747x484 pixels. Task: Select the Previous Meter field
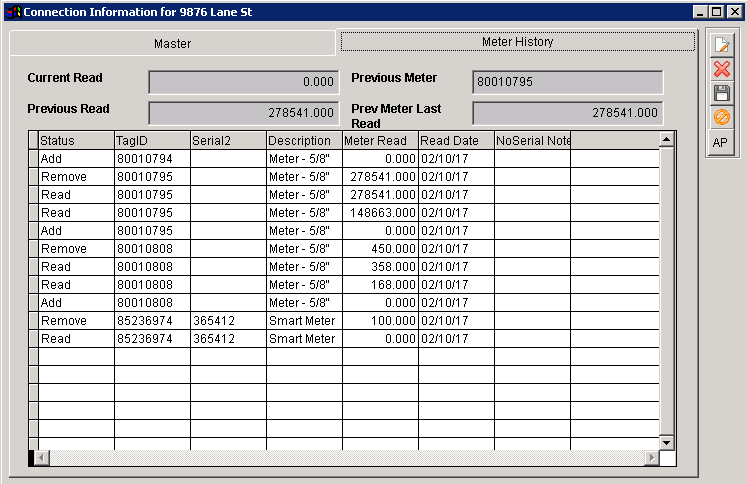pos(567,82)
